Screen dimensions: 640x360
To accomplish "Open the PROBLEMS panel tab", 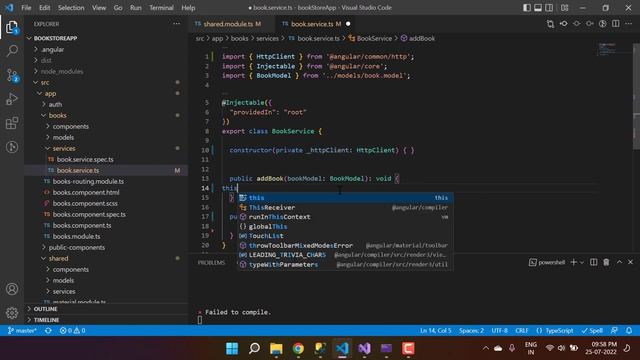I will pyautogui.click(x=211, y=262).
